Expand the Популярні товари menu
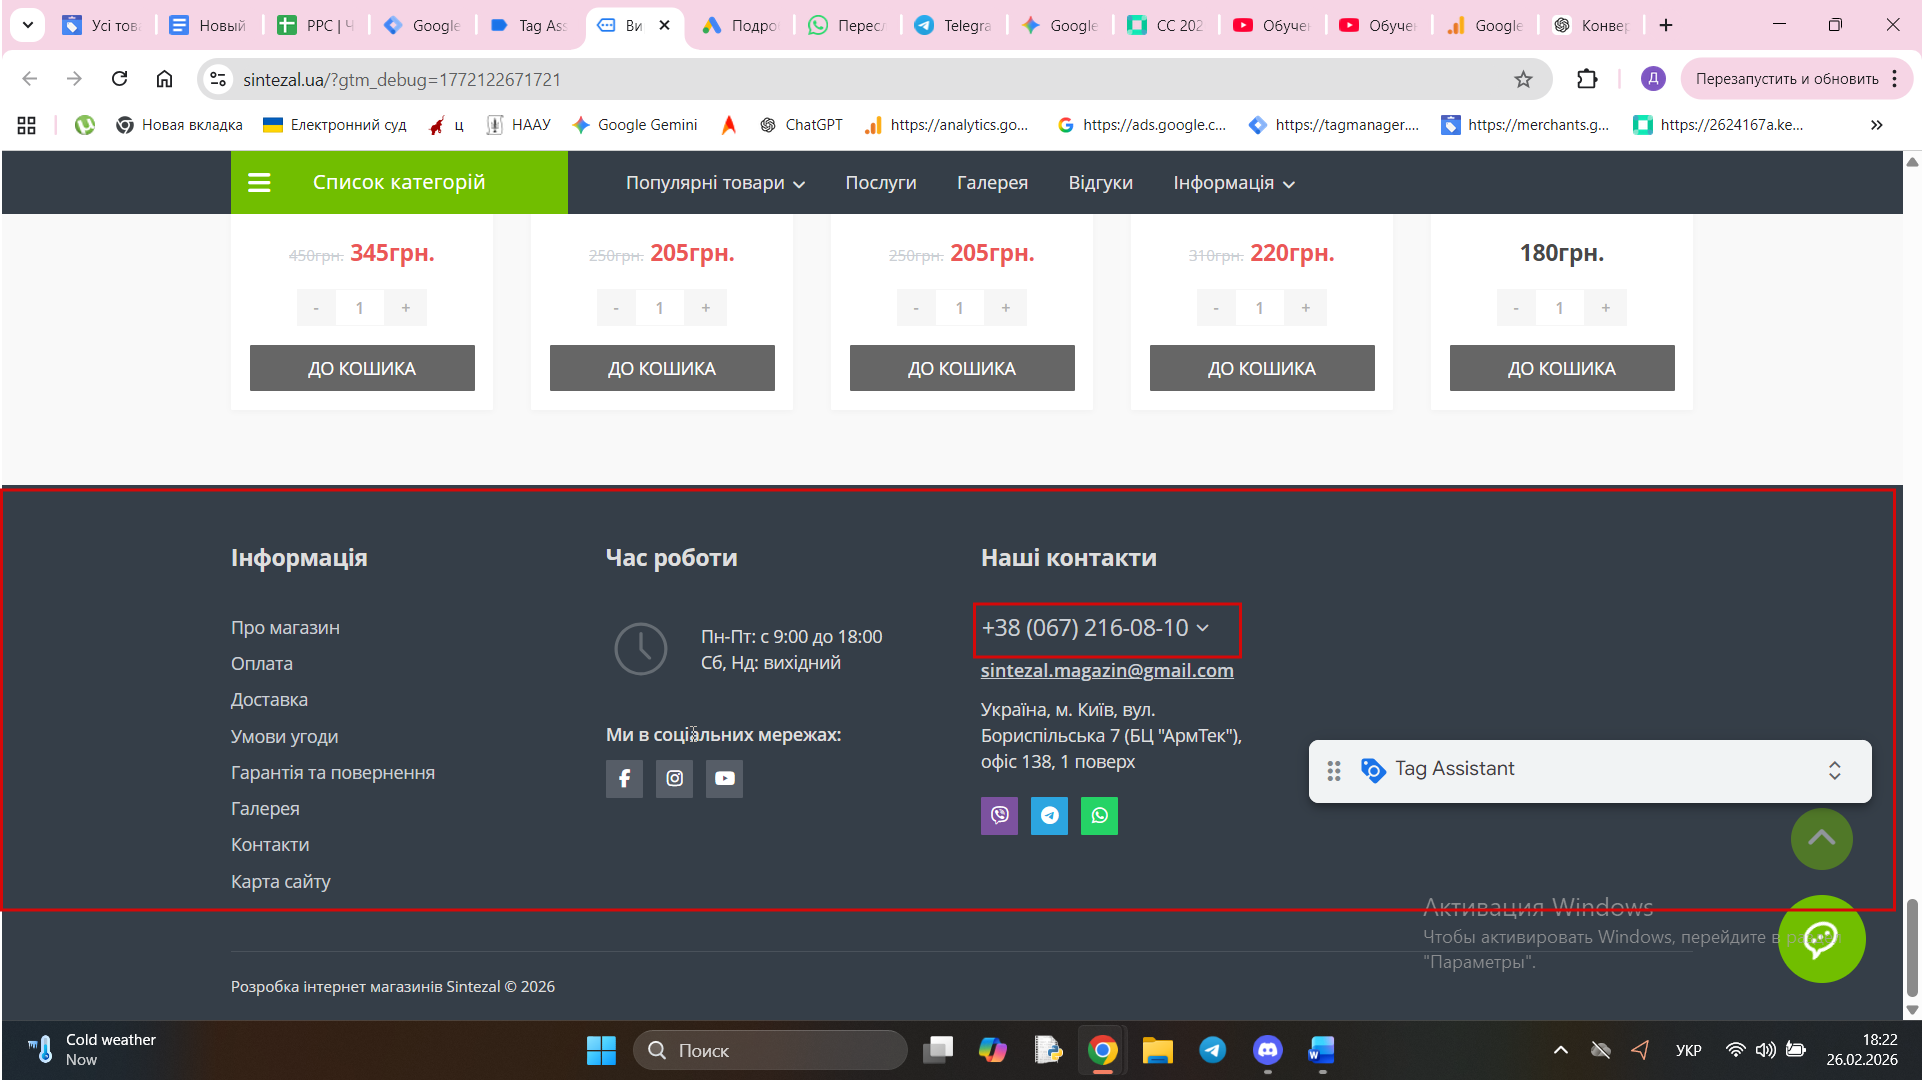Viewport: 1922px width, 1080px height. click(715, 183)
